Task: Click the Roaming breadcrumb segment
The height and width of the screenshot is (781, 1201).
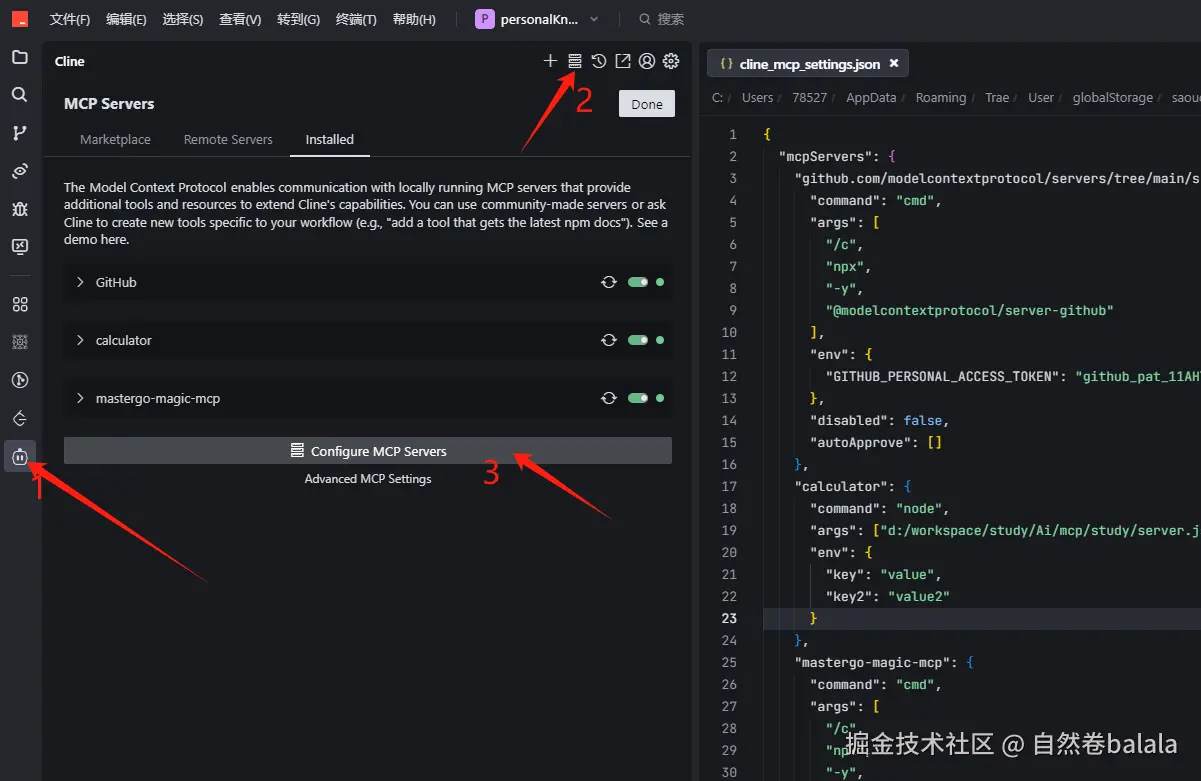Action: pos(941,98)
